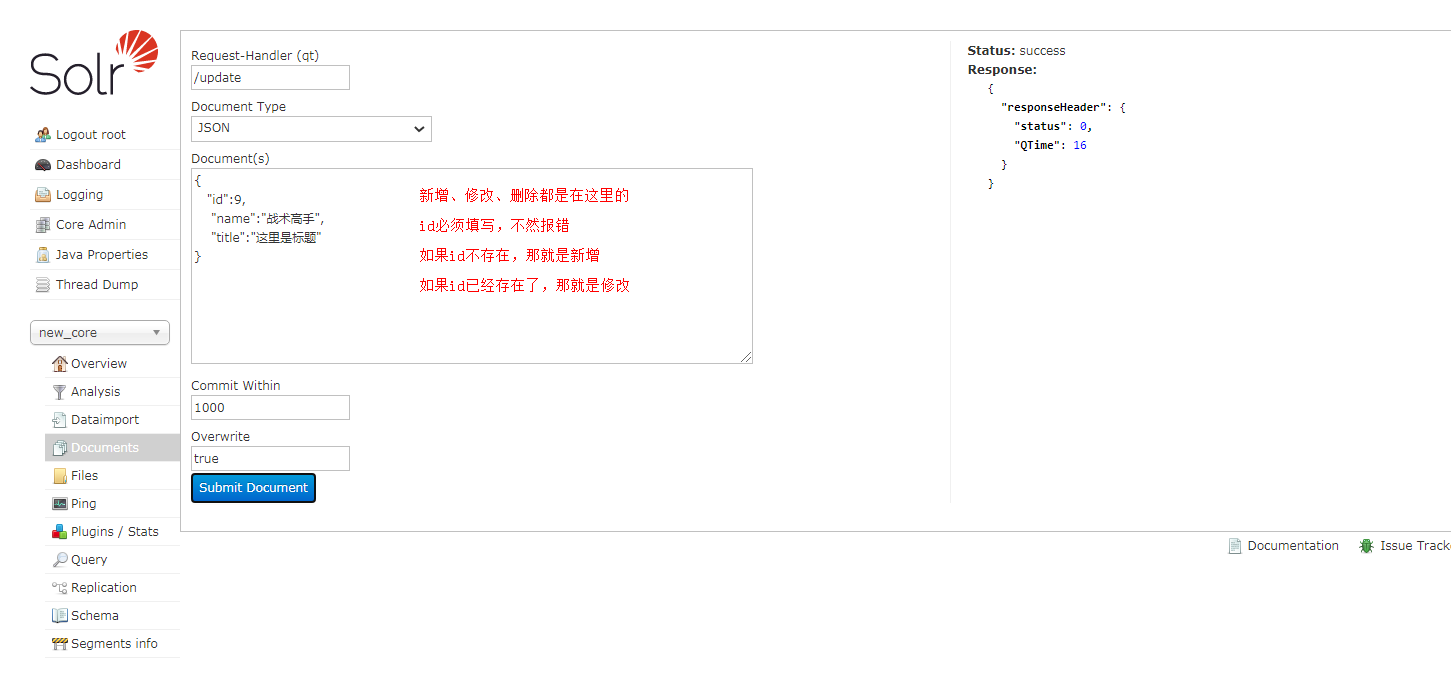Select Query in core menu

tap(112, 560)
